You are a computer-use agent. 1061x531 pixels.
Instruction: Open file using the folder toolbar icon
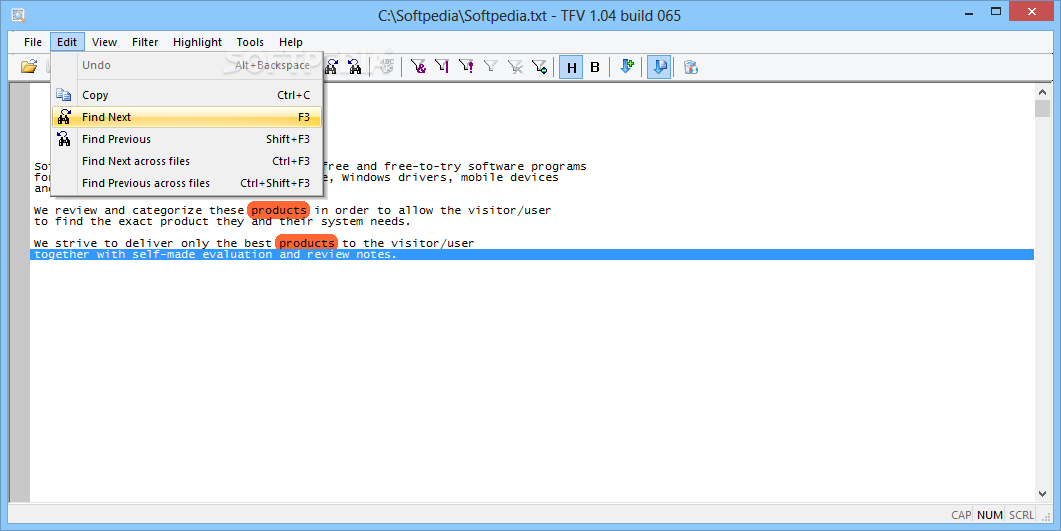tap(28, 66)
